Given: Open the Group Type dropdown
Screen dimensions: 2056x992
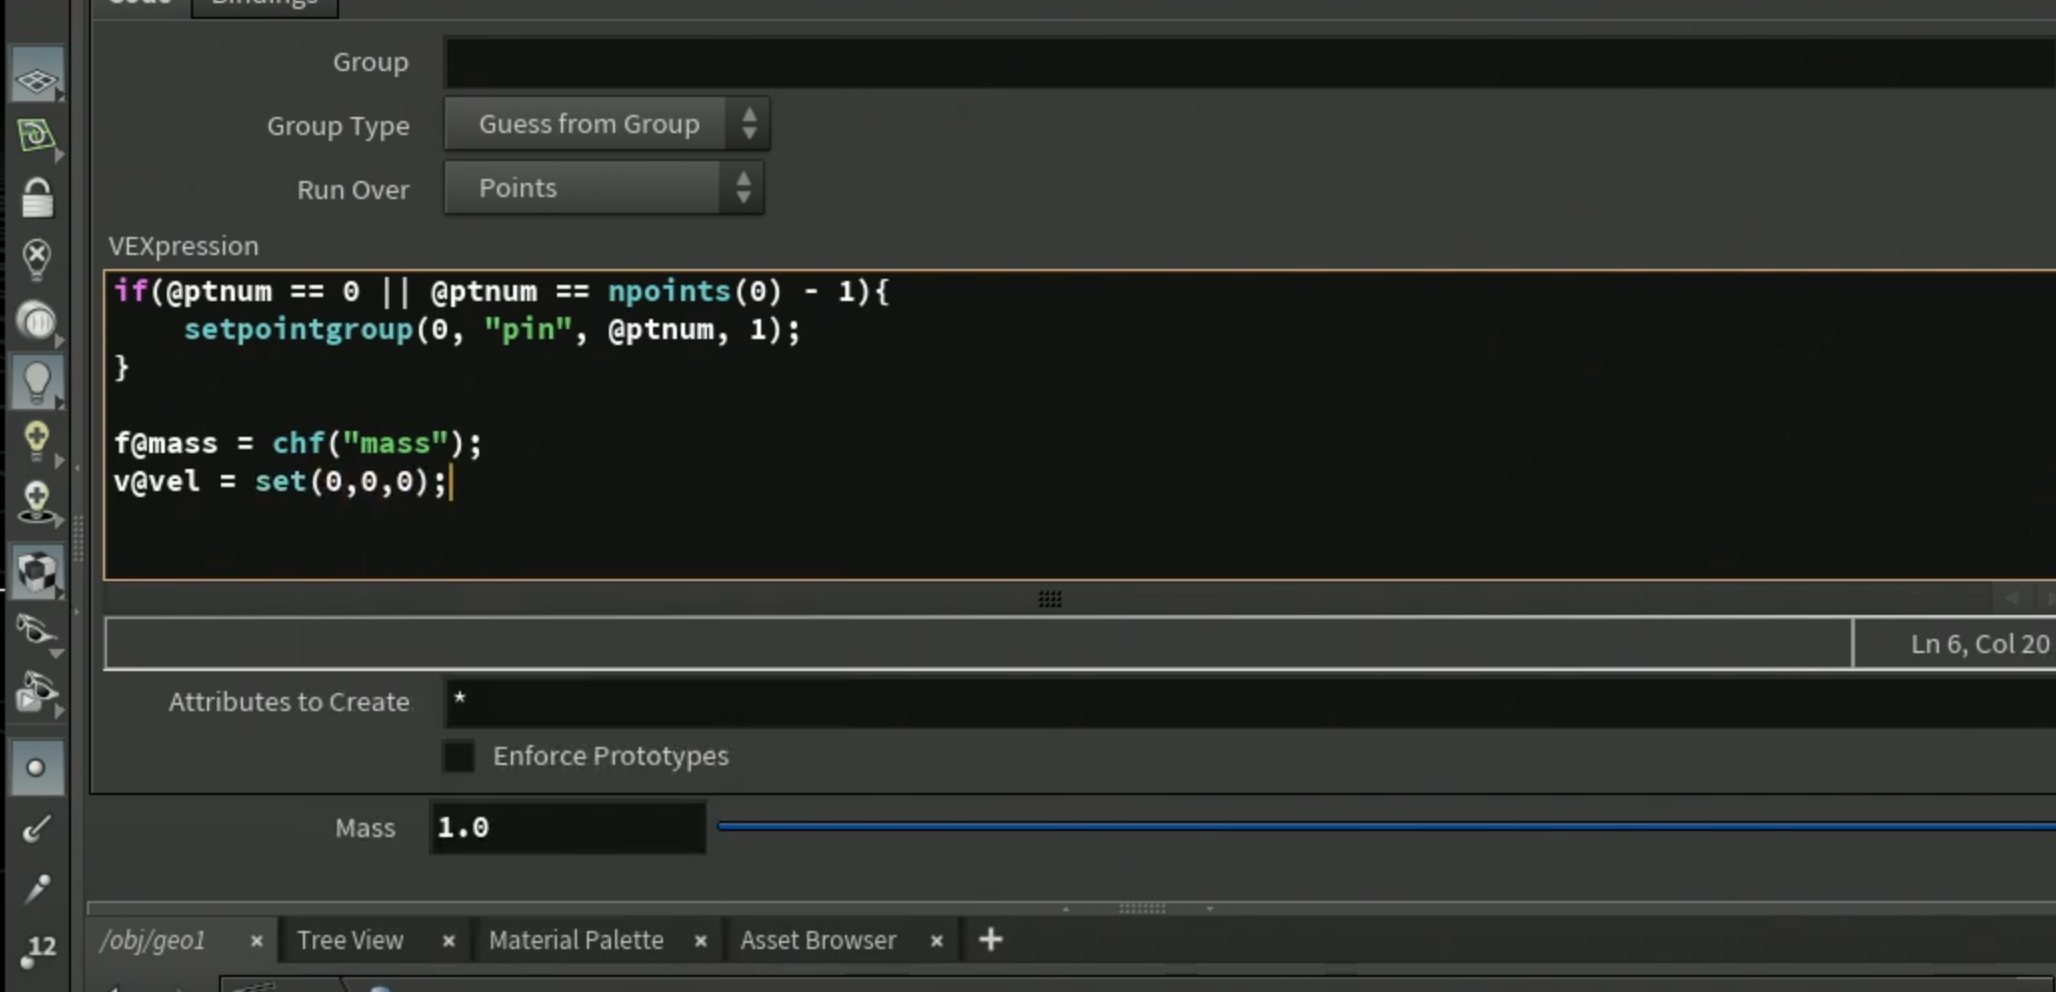Looking at the screenshot, I should point(607,124).
